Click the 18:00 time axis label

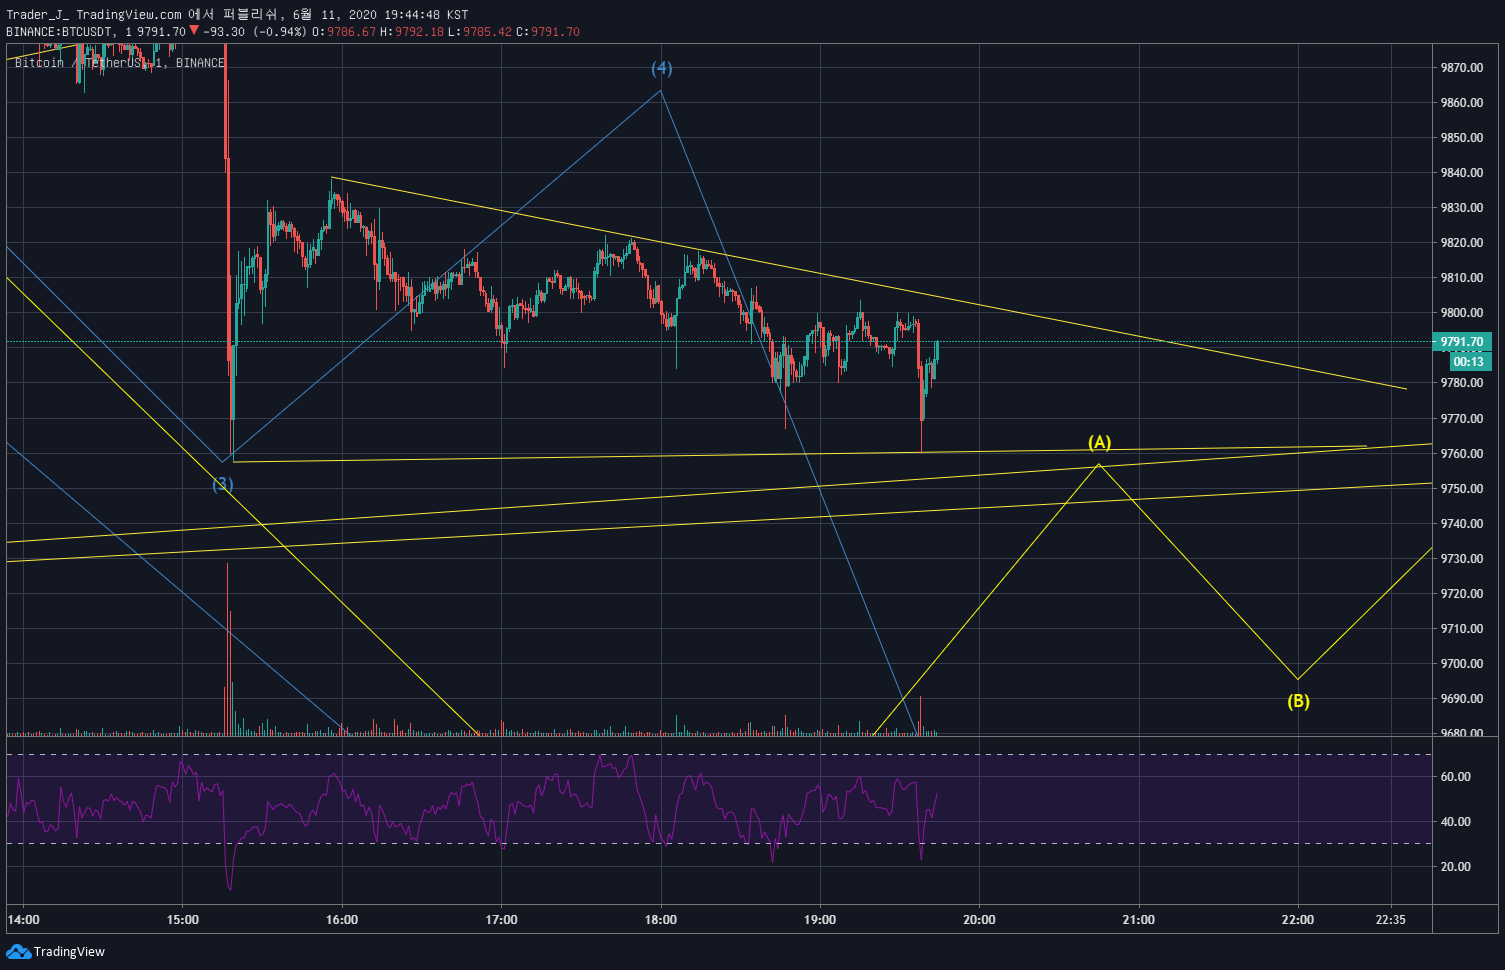[x=661, y=920]
